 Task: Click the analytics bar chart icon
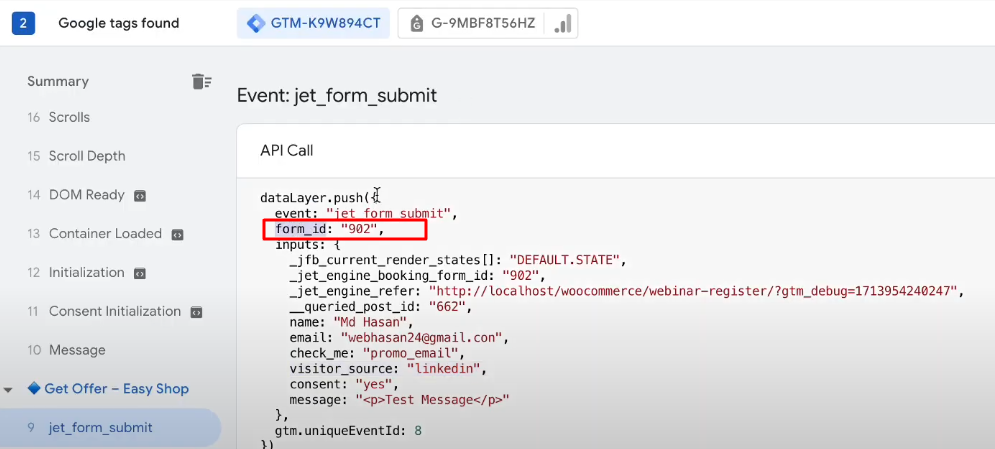562,23
